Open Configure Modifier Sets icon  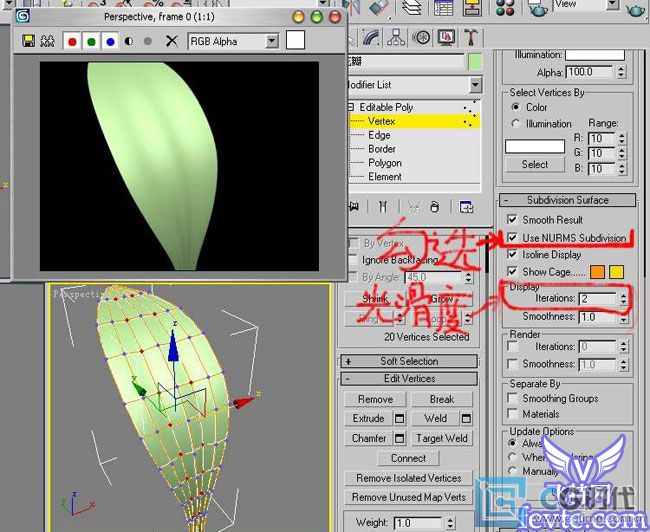click(x=466, y=206)
